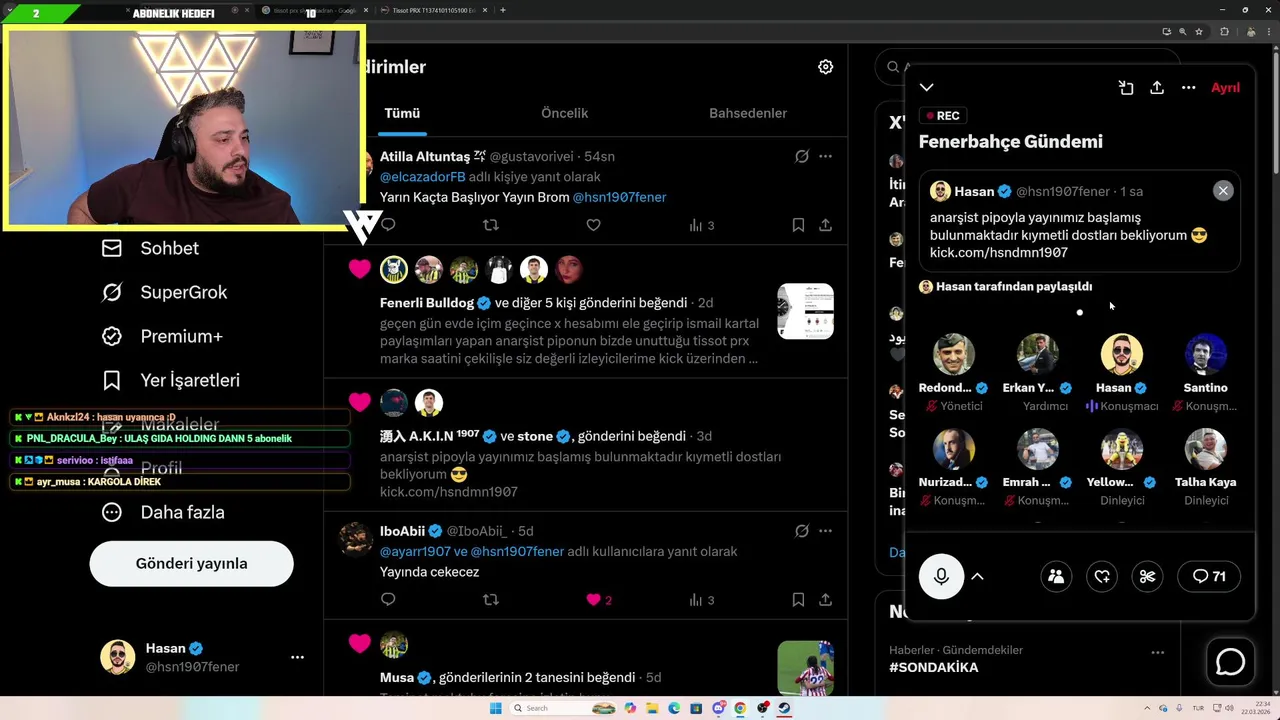Share Atilla Altuntaş post
Screen dimensions: 1280x720
(x=825, y=225)
